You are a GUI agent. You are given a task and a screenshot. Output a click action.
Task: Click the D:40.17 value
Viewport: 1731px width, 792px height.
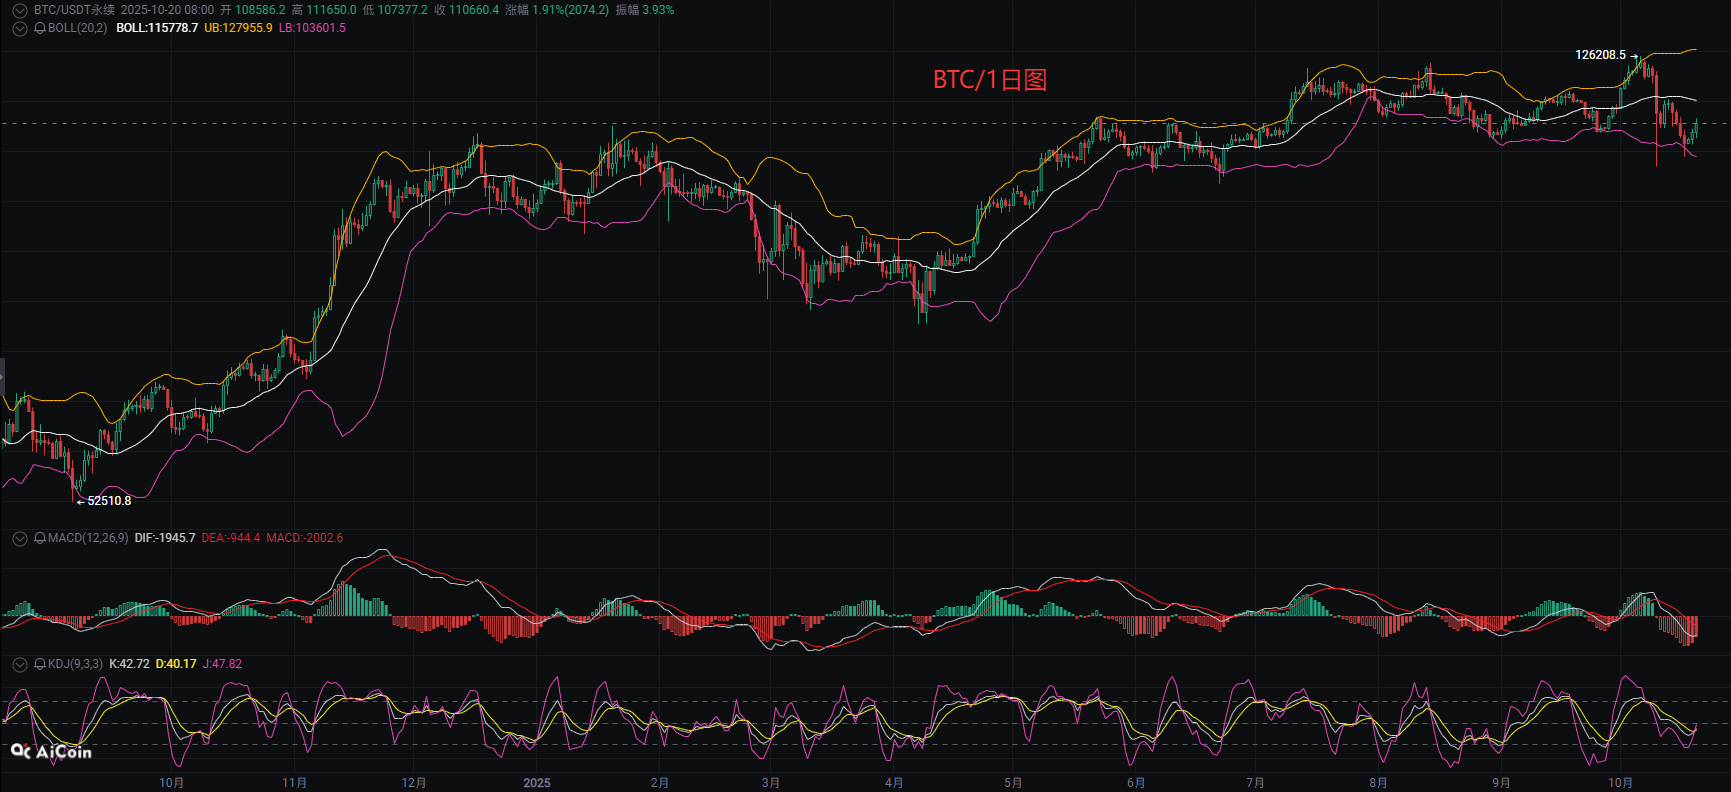point(176,664)
